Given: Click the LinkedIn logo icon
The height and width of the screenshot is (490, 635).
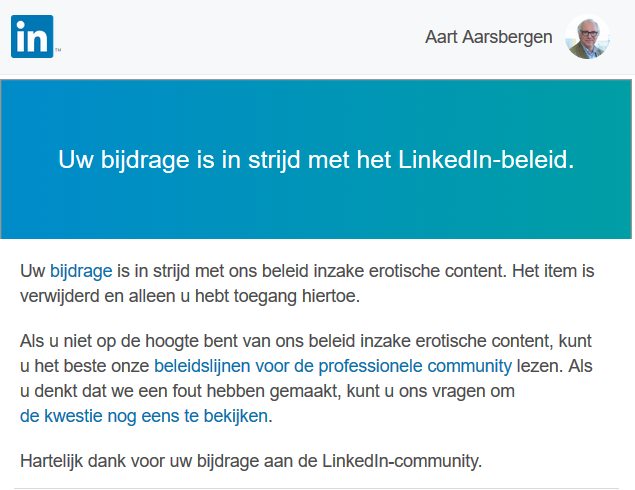Looking at the screenshot, I should coord(32,38).
